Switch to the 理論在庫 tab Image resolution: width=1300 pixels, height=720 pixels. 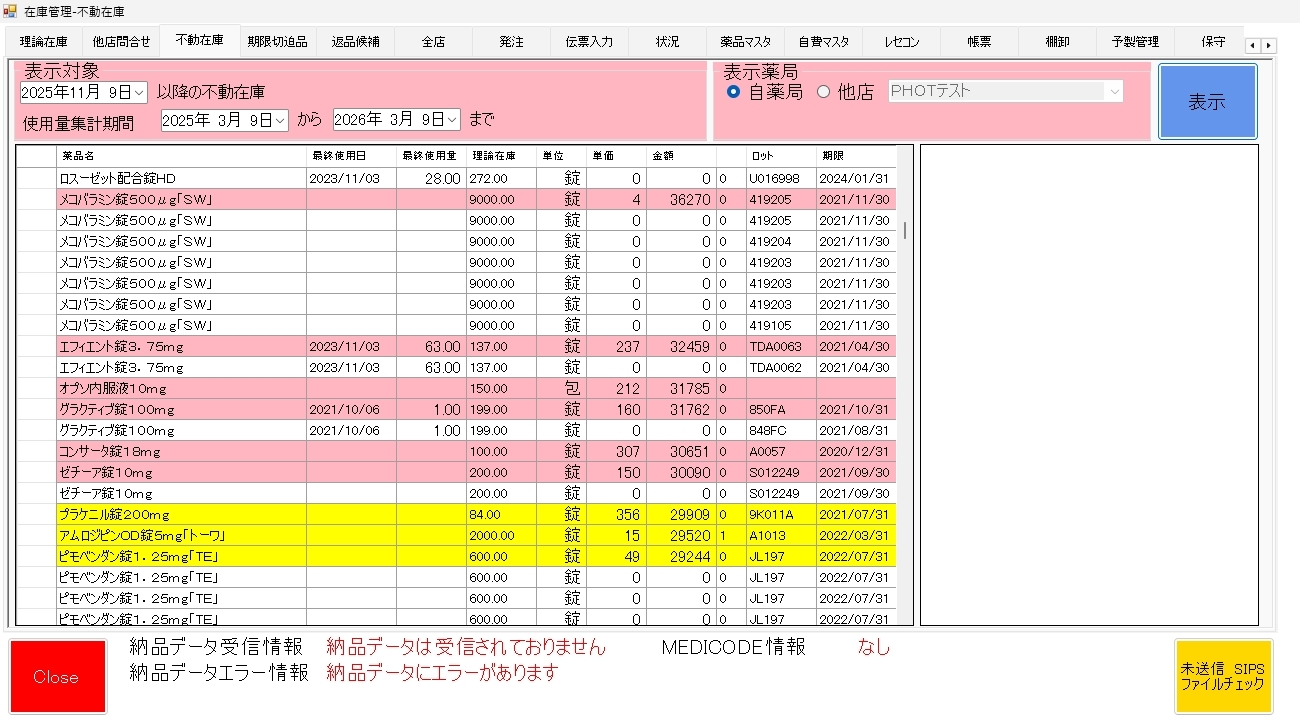click(x=44, y=42)
